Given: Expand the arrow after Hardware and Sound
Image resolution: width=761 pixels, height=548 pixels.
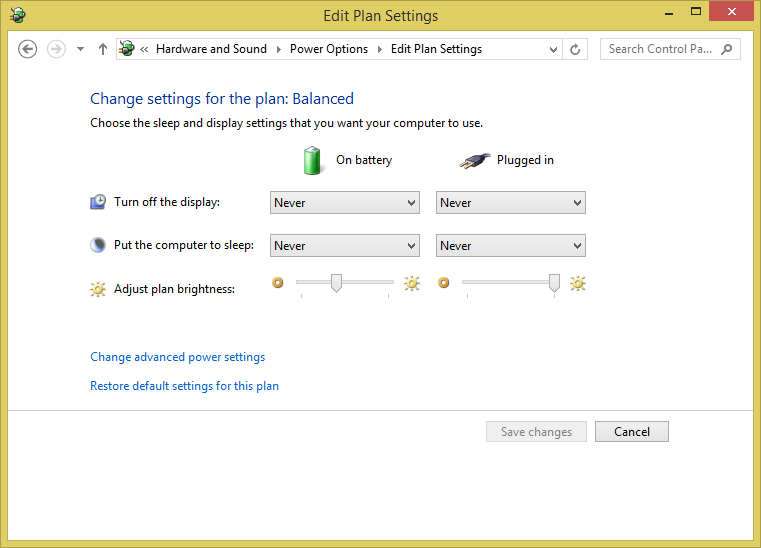Looking at the screenshot, I should 279,49.
